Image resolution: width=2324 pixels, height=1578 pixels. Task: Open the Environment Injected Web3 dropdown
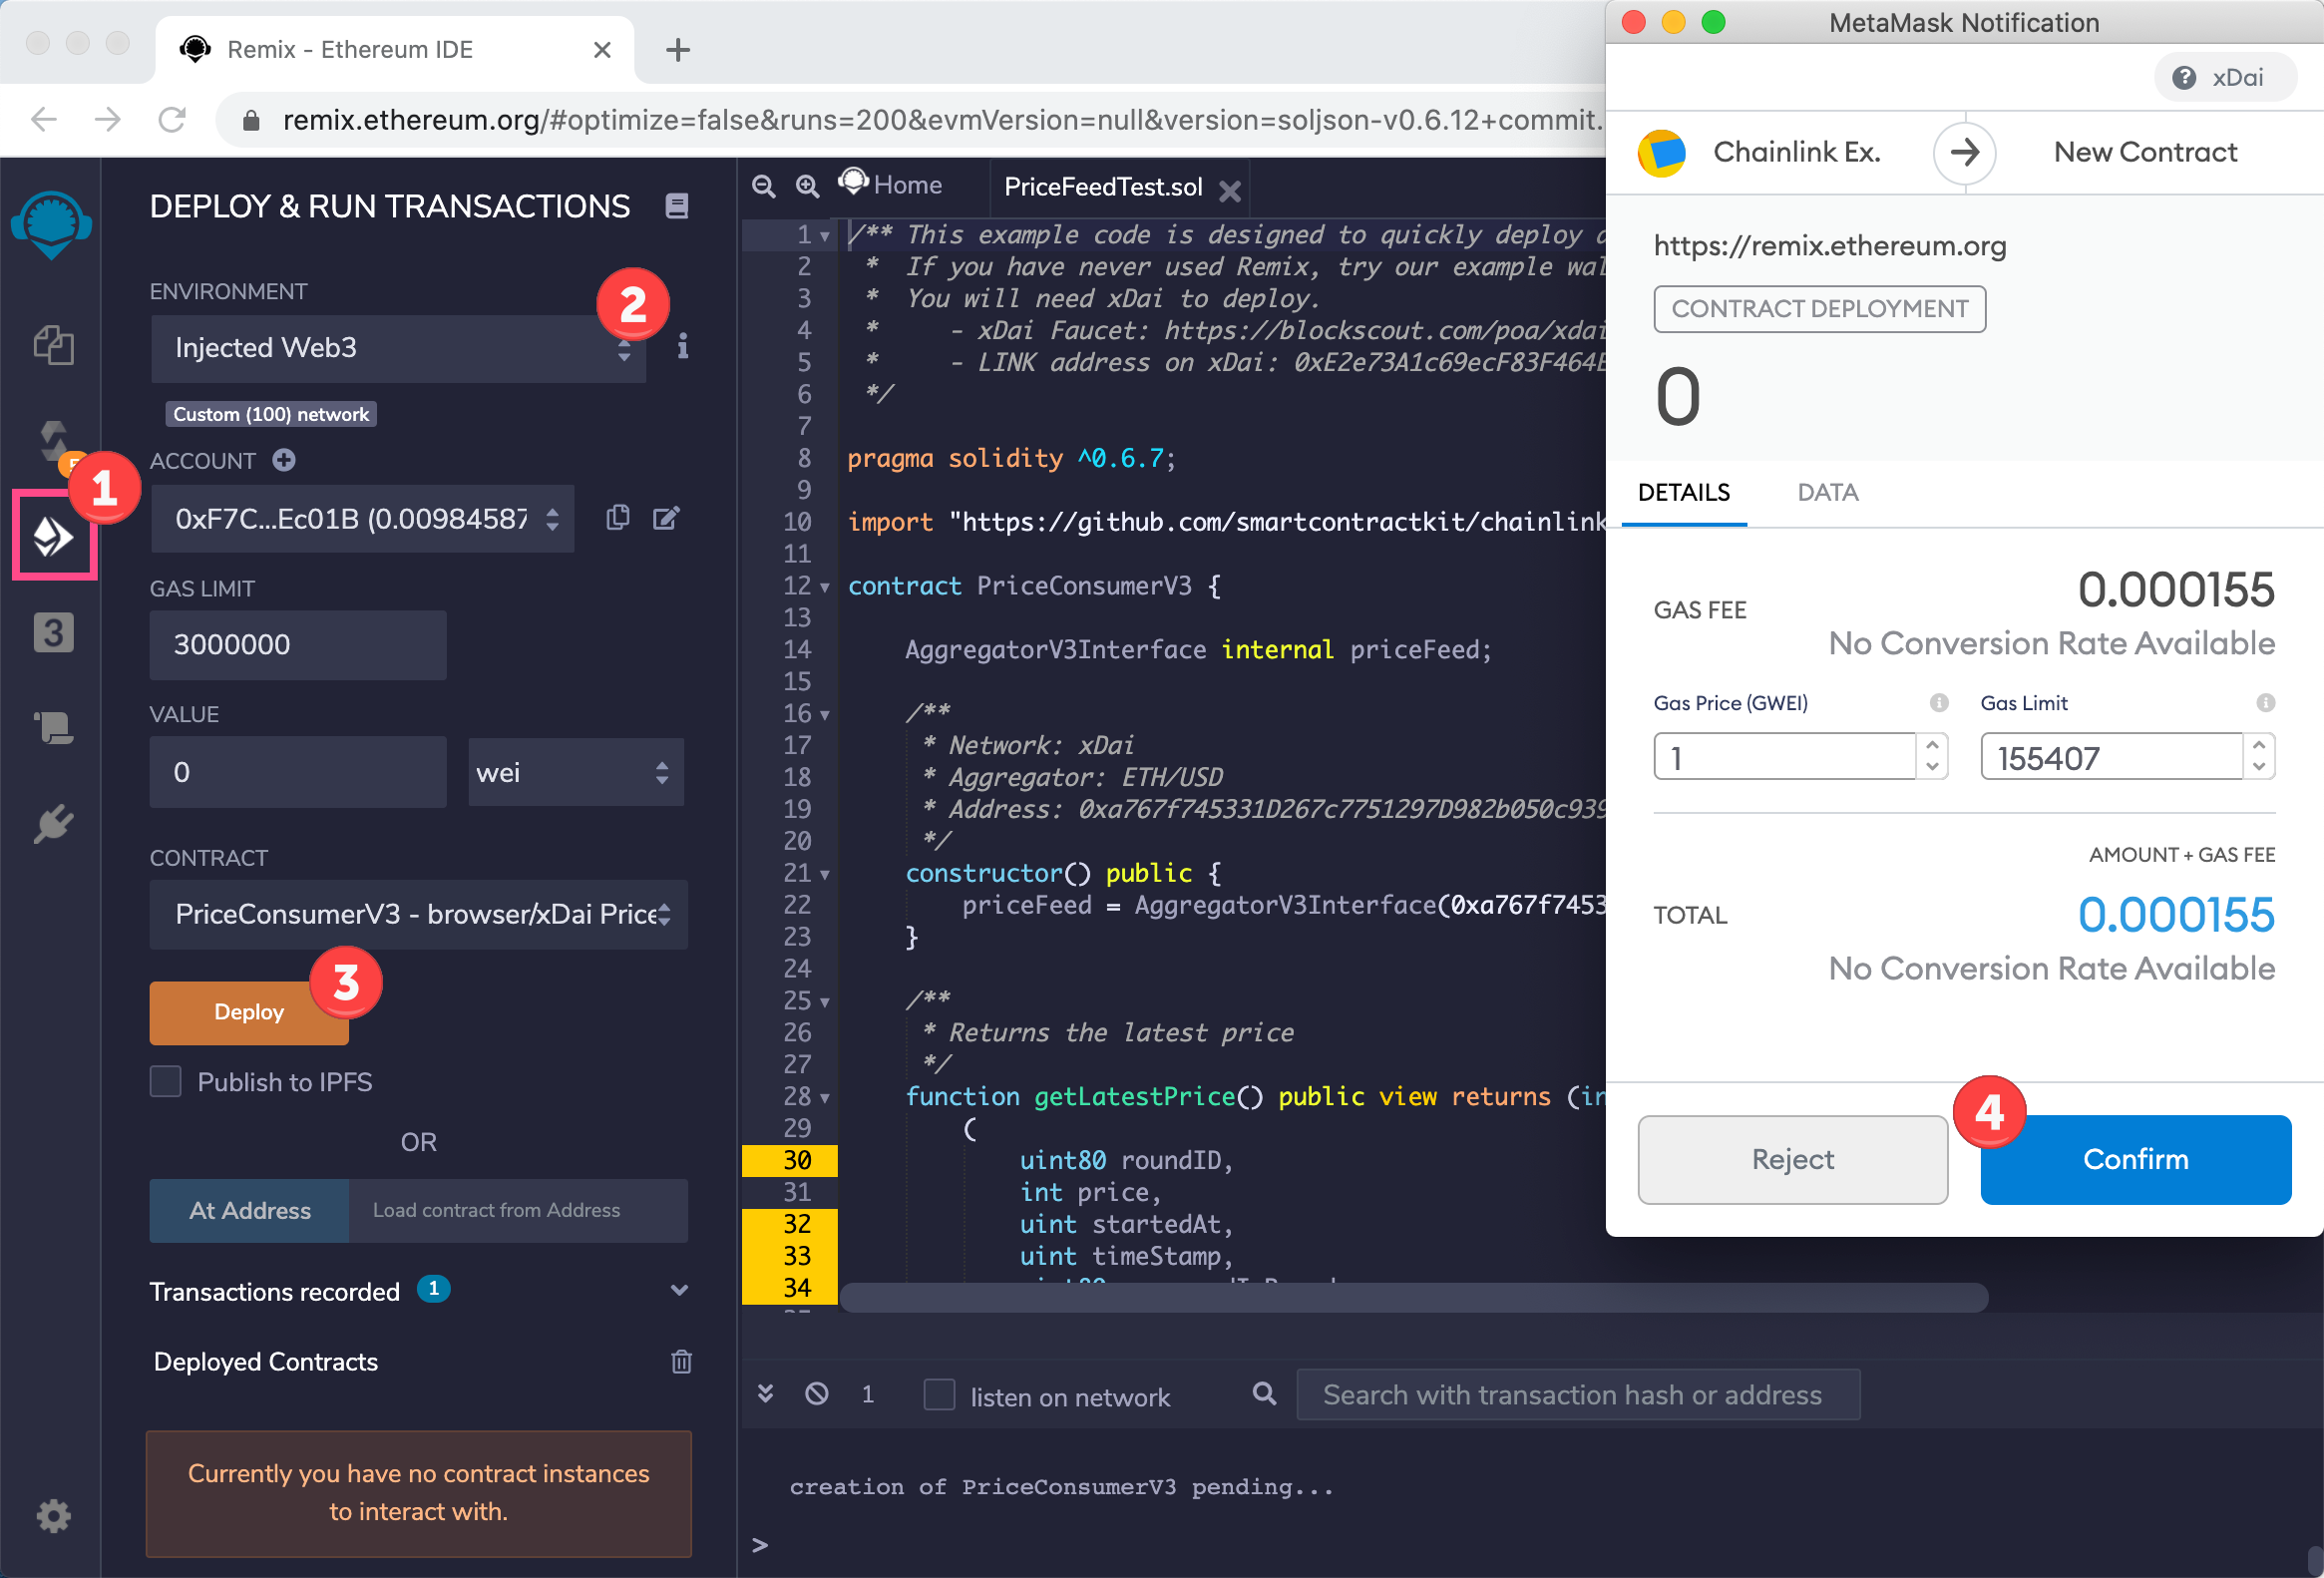(398, 348)
